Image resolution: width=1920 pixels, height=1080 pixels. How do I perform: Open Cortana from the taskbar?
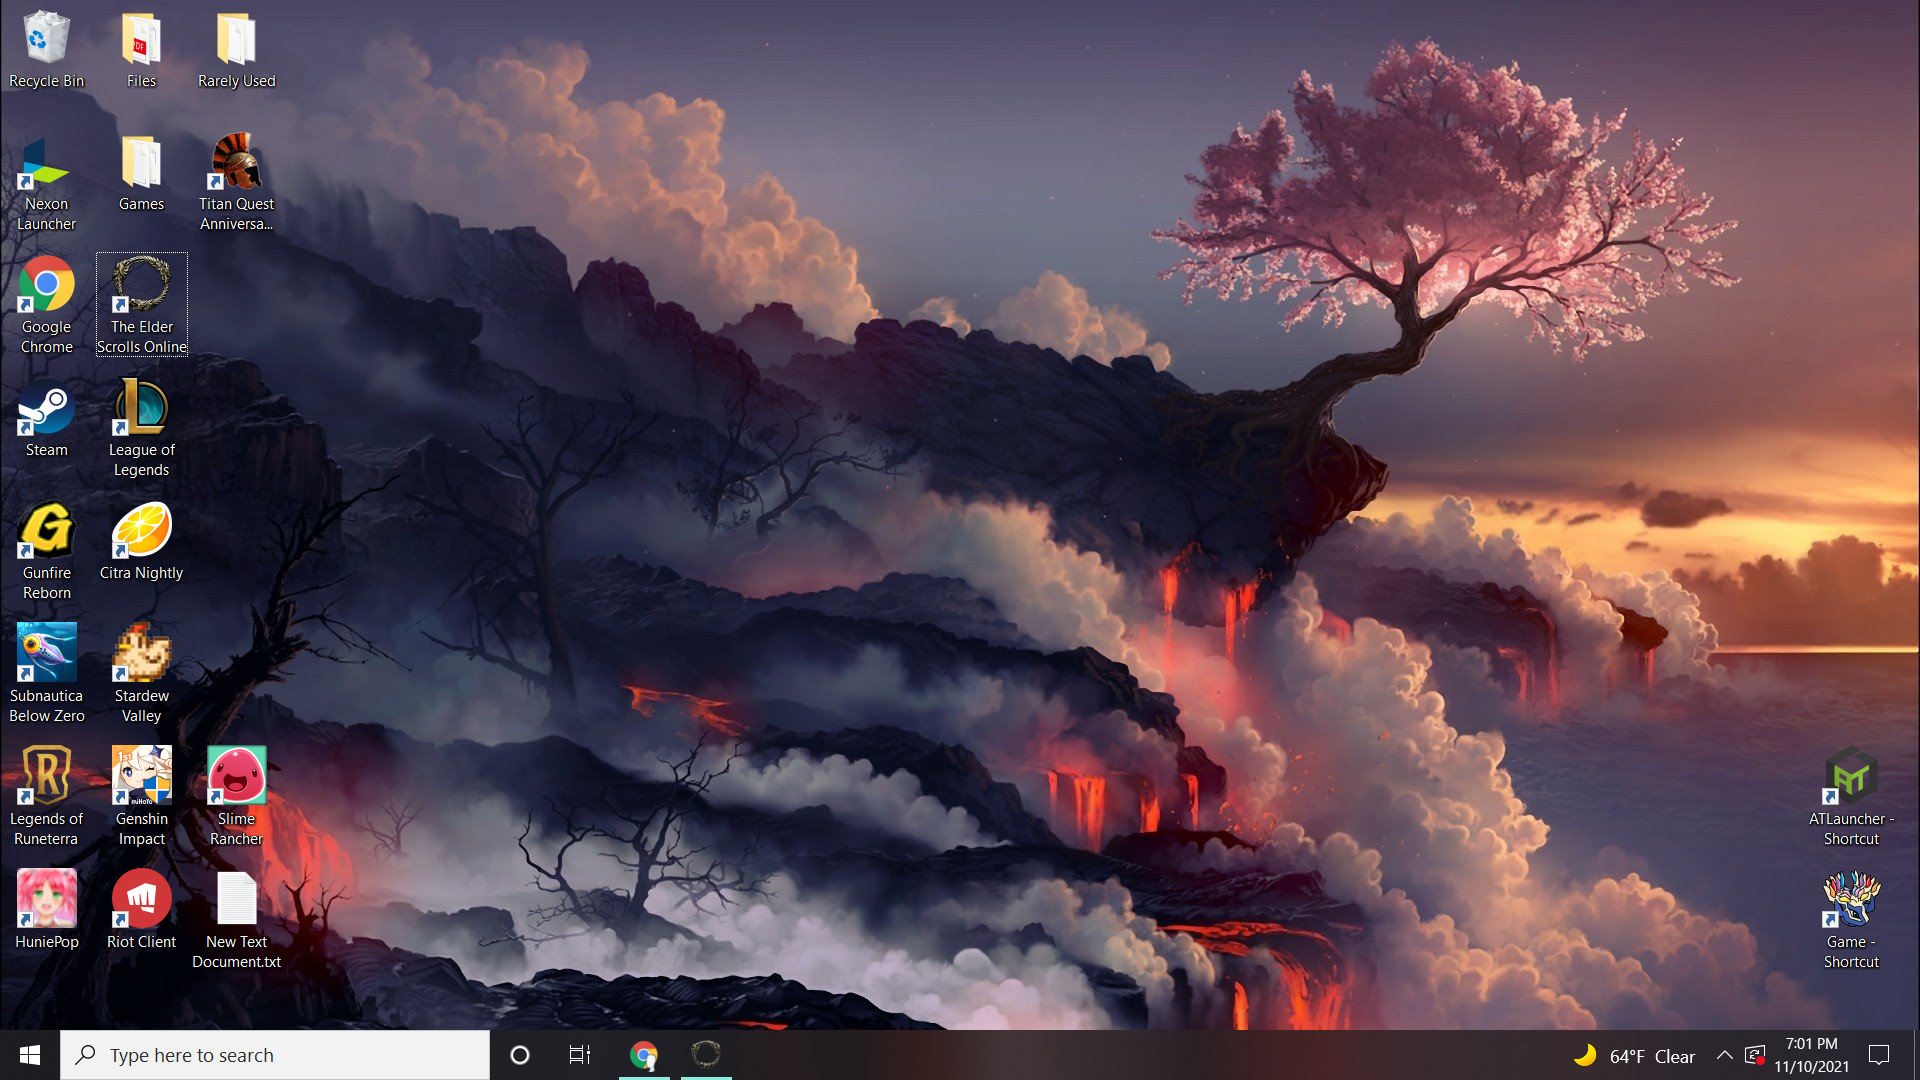(520, 1055)
